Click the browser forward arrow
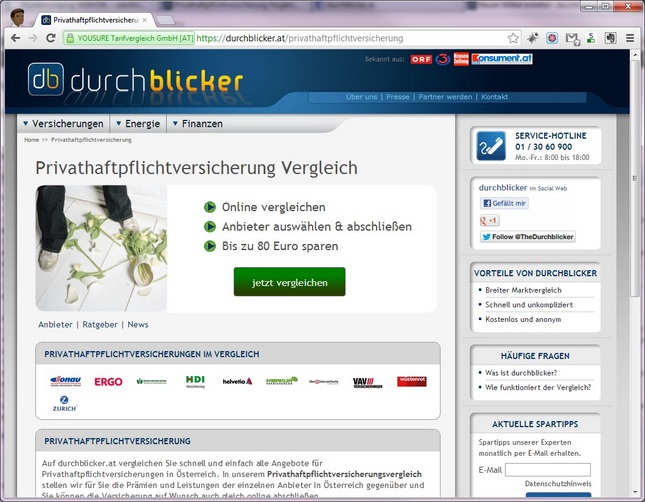This screenshot has width=645, height=502. [33, 38]
